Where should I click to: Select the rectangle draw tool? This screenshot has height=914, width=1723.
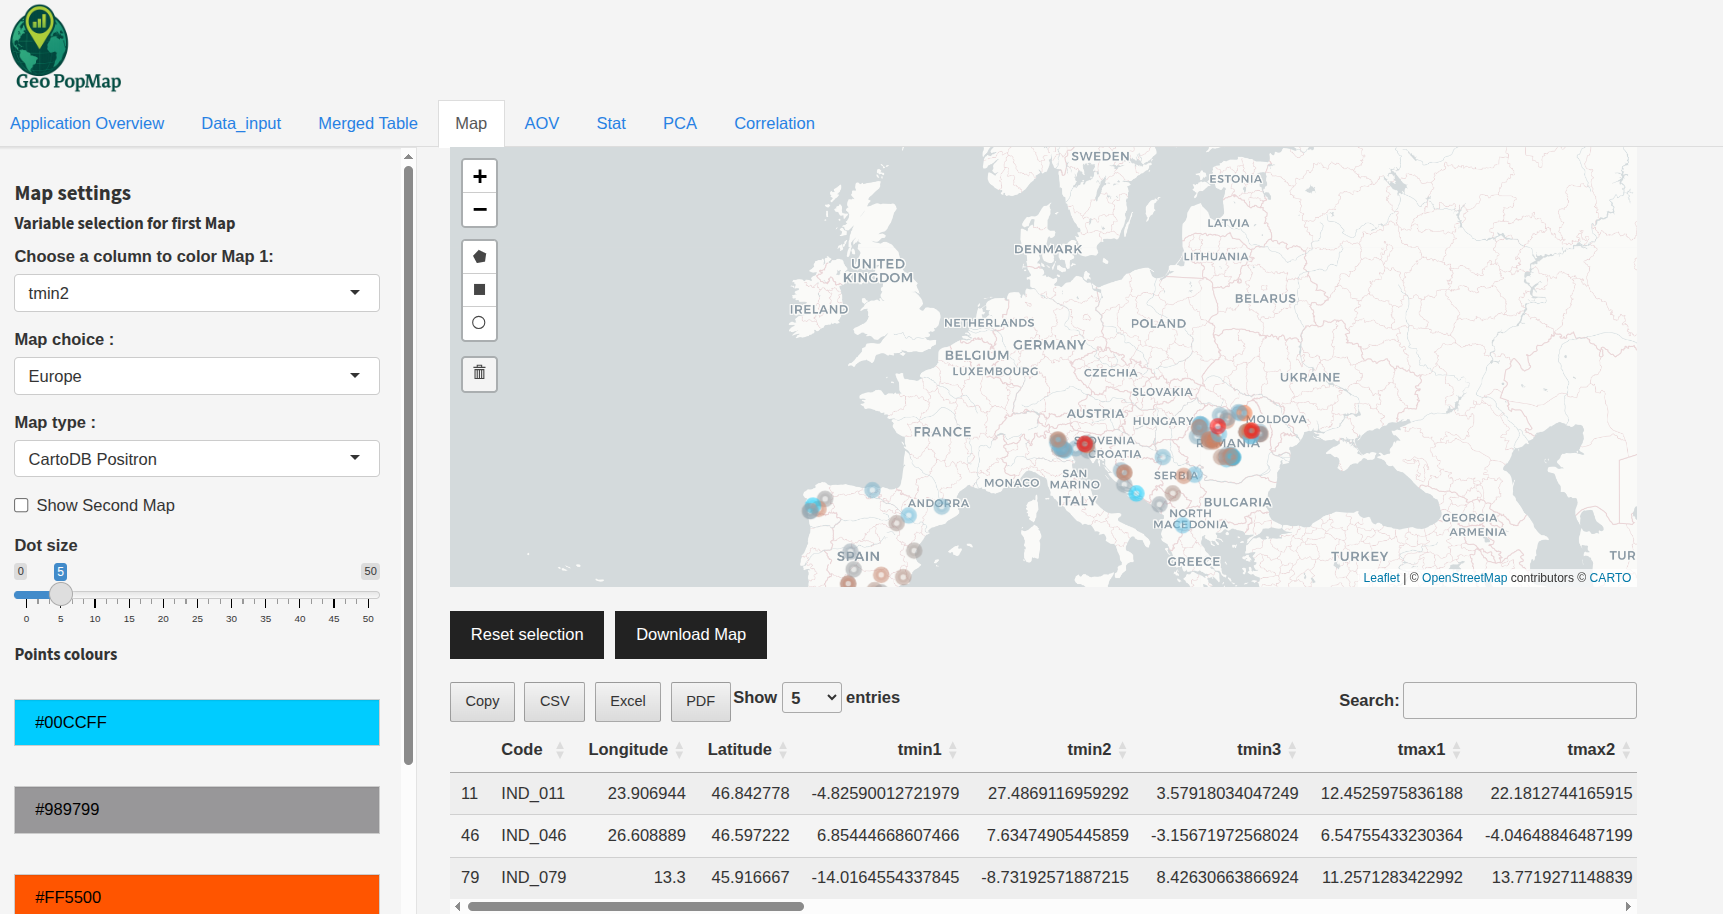point(479,290)
